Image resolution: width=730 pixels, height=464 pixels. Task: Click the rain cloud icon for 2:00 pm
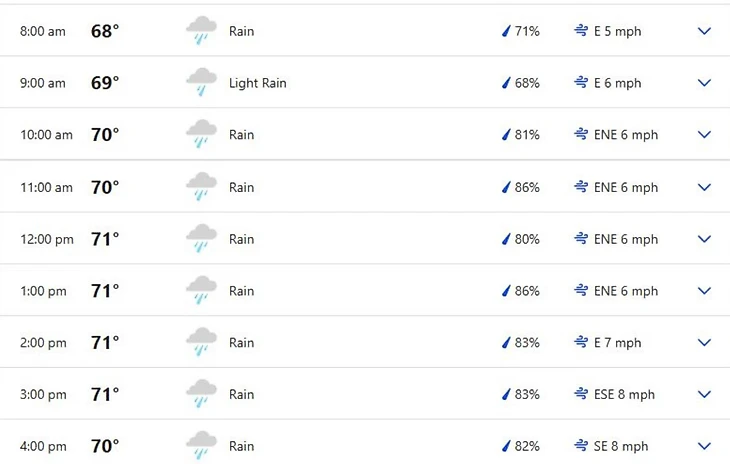point(202,342)
